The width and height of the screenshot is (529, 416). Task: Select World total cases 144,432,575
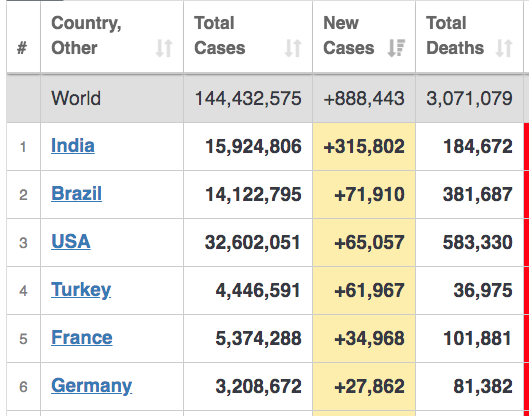pyautogui.click(x=248, y=99)
